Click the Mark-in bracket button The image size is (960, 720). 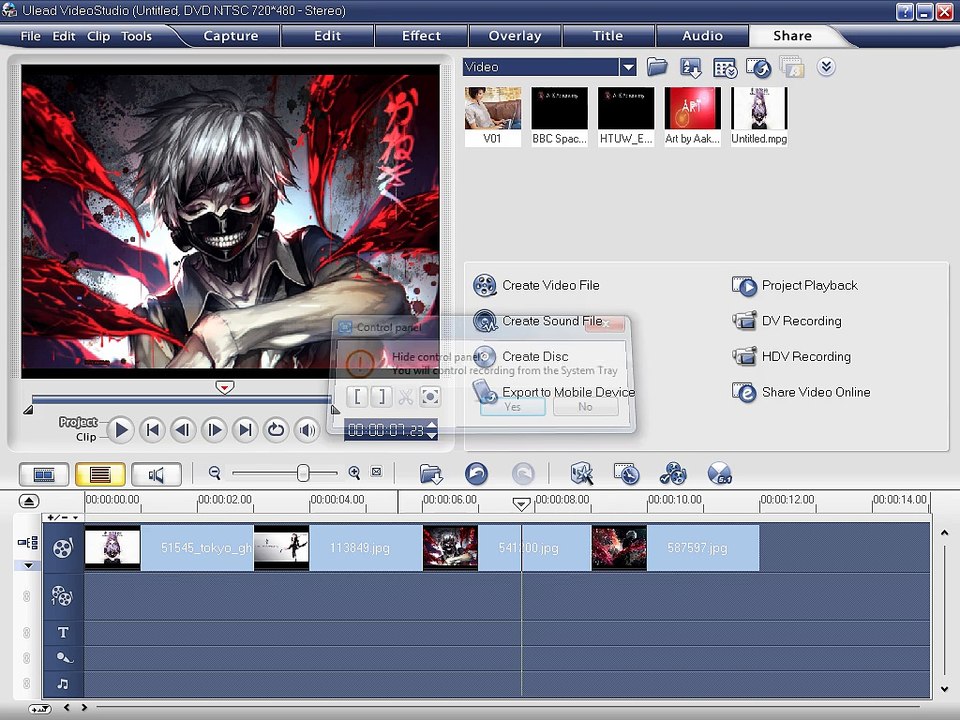[357, 397]
